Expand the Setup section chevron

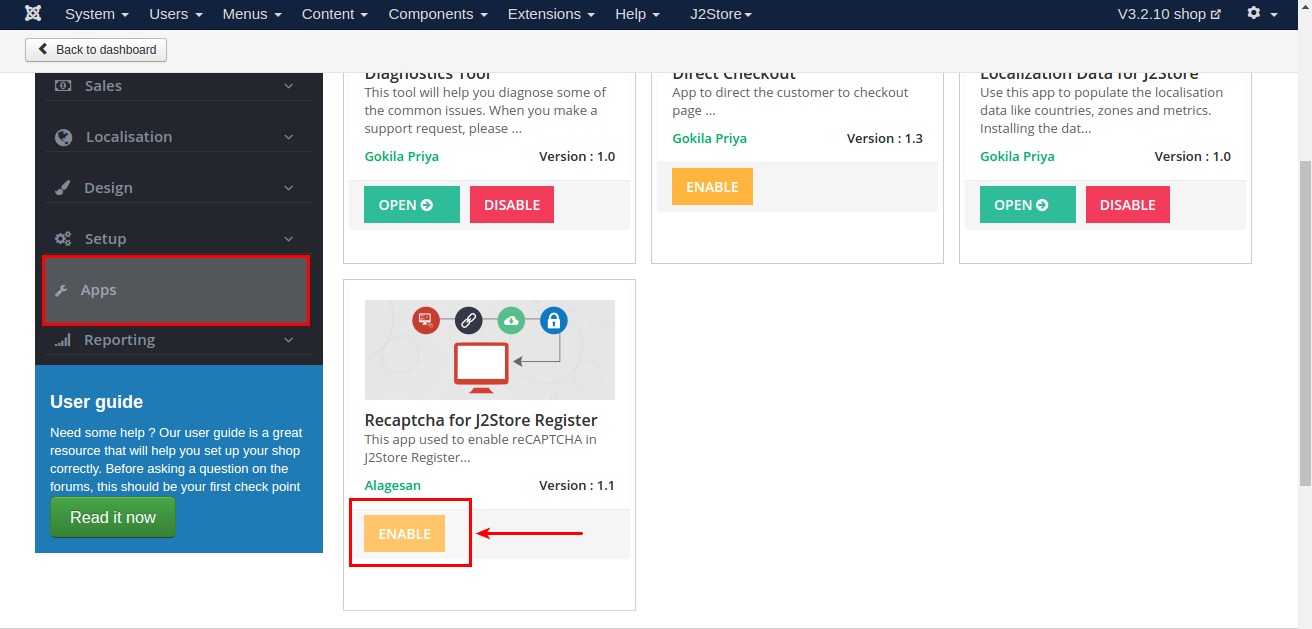pos(289,239)
